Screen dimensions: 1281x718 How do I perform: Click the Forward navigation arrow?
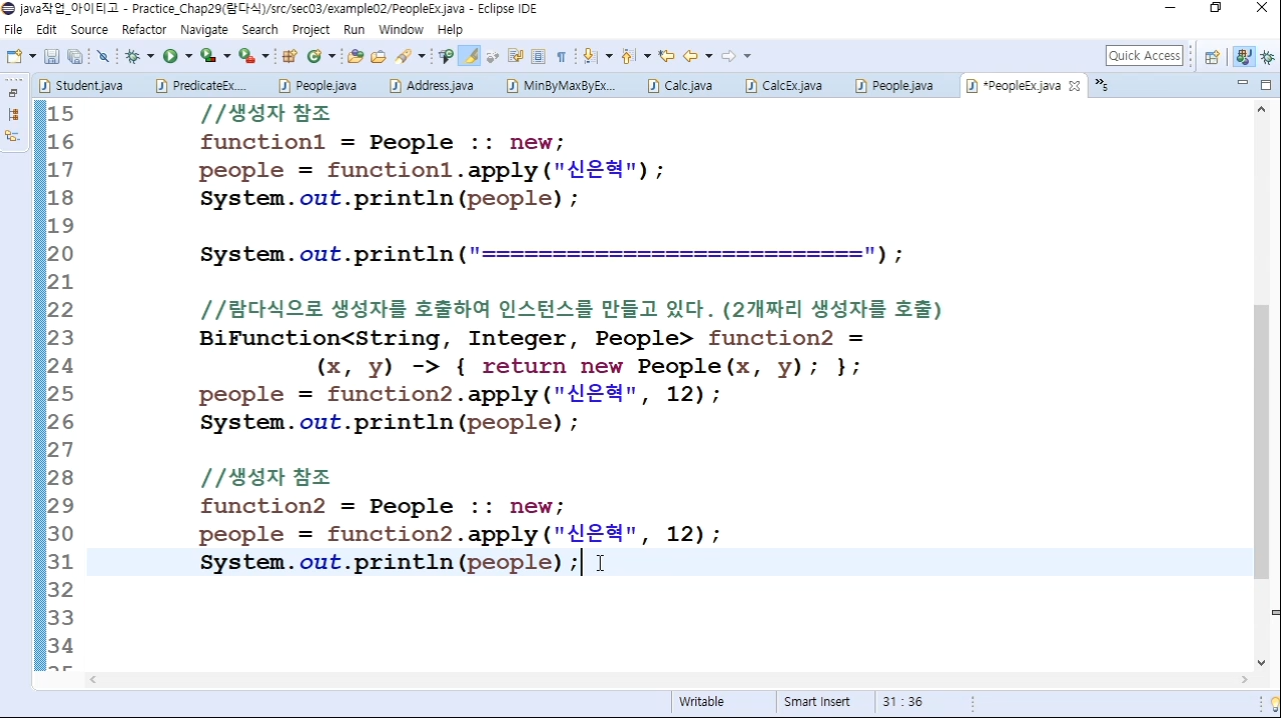729,56
